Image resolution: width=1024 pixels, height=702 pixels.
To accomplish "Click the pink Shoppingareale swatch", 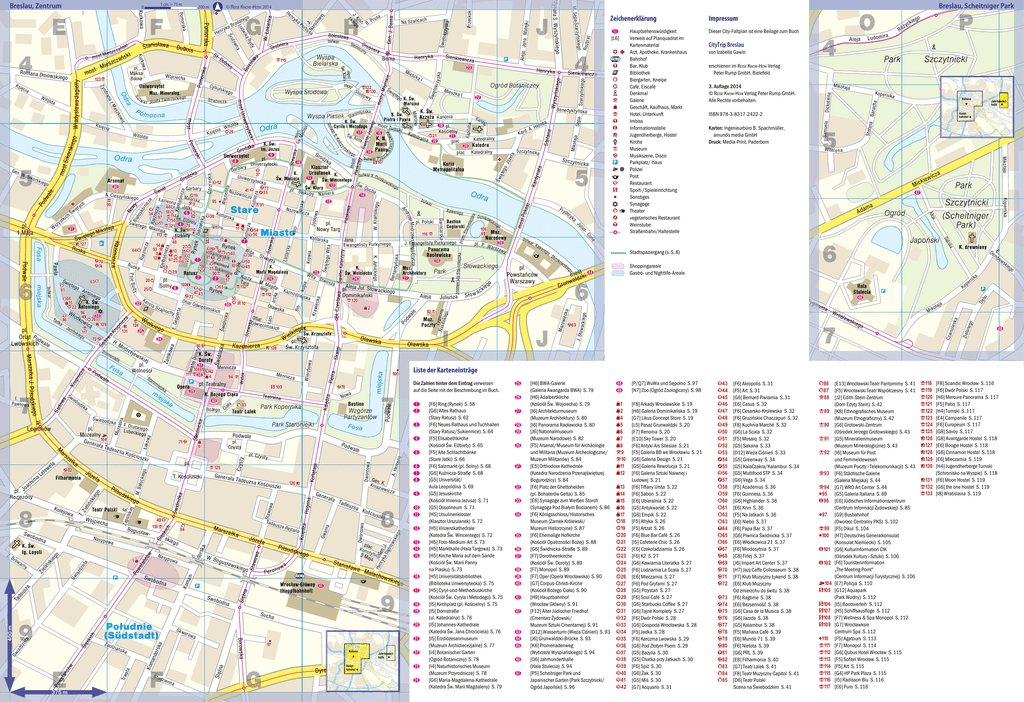I will click(x=619, y=266).
